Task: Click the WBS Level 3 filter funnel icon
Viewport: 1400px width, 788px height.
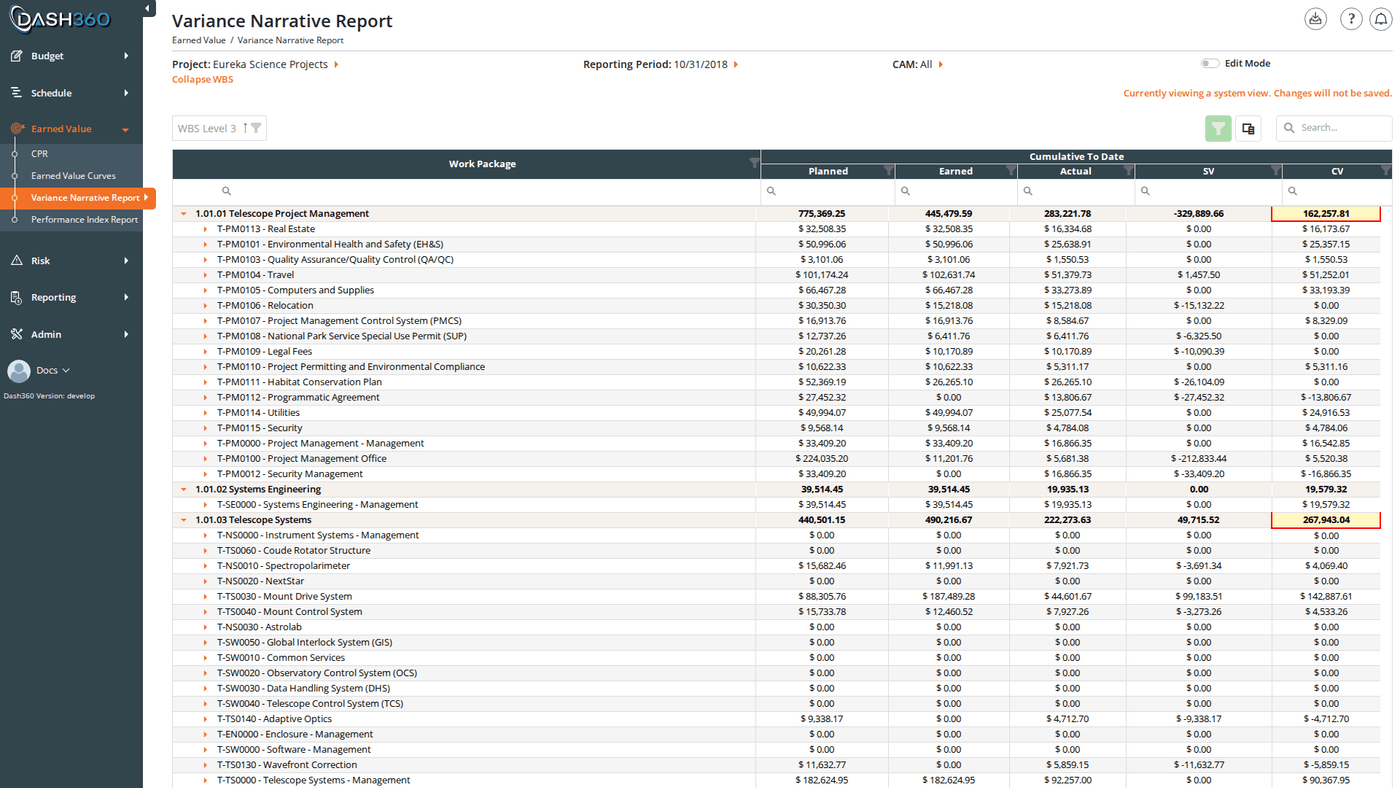Action: click(x=256, y=128)
